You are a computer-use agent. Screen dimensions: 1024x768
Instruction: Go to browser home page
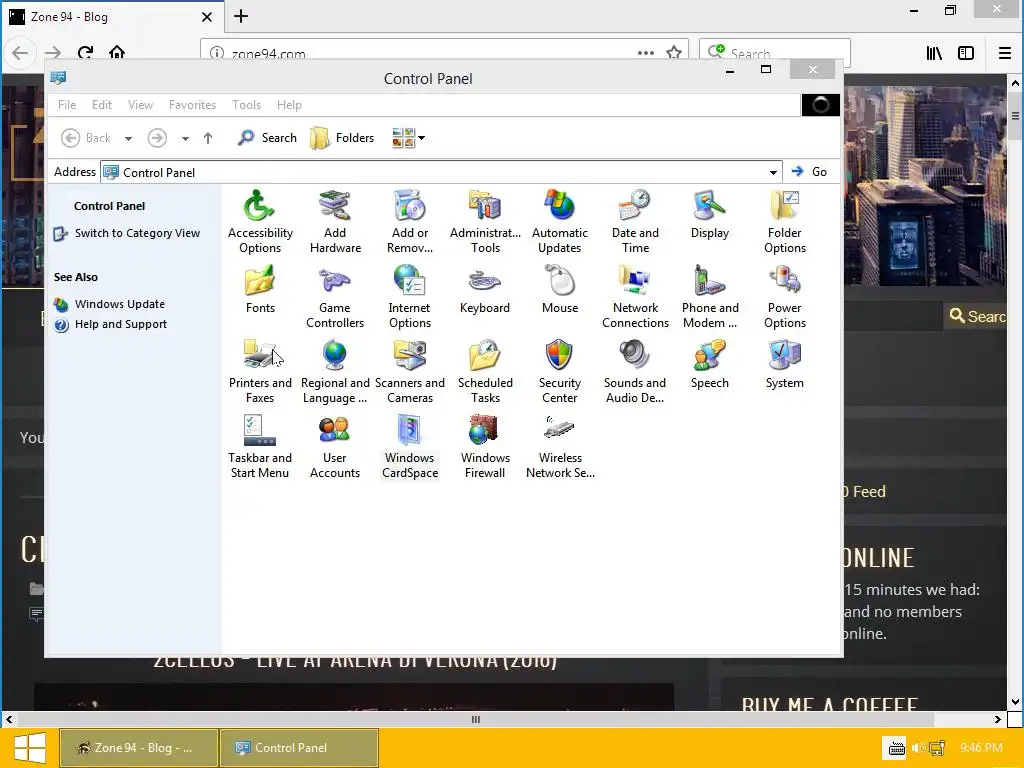[117, 53]
